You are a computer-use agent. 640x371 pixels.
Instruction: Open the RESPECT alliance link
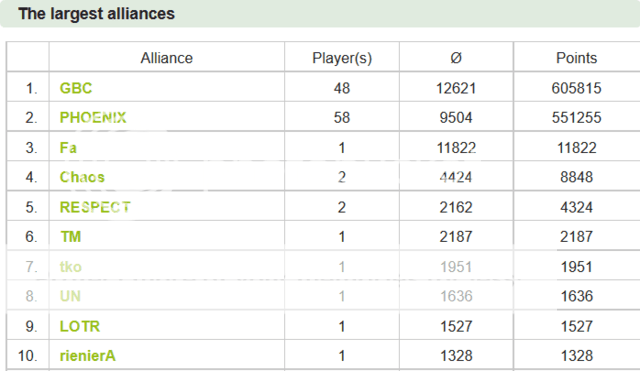point(95,207)
